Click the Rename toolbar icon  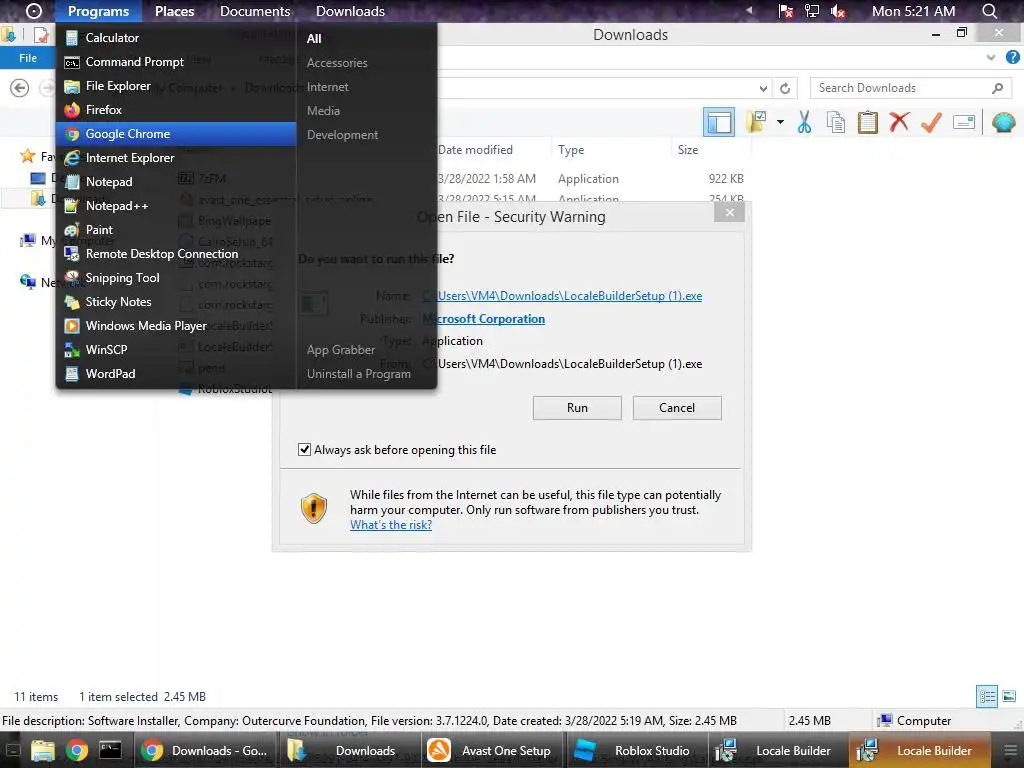point(964,122)
